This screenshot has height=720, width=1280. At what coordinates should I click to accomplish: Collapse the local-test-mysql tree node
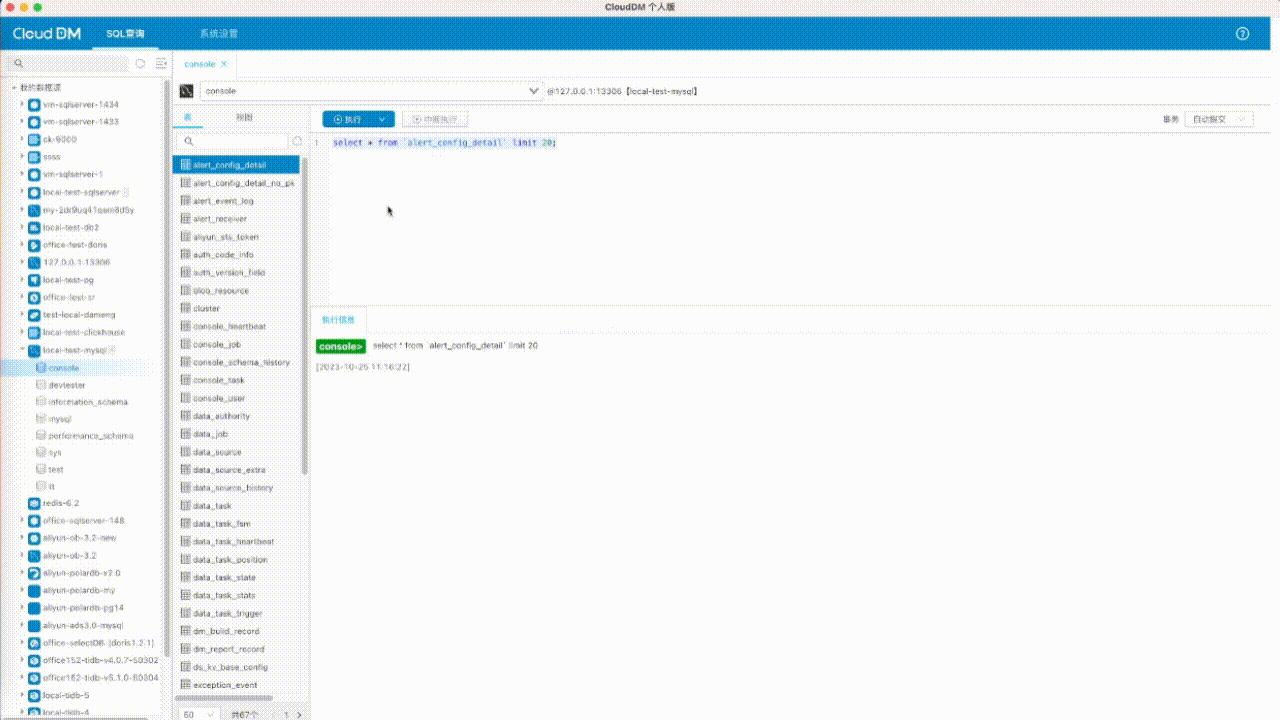coord(22,350)
